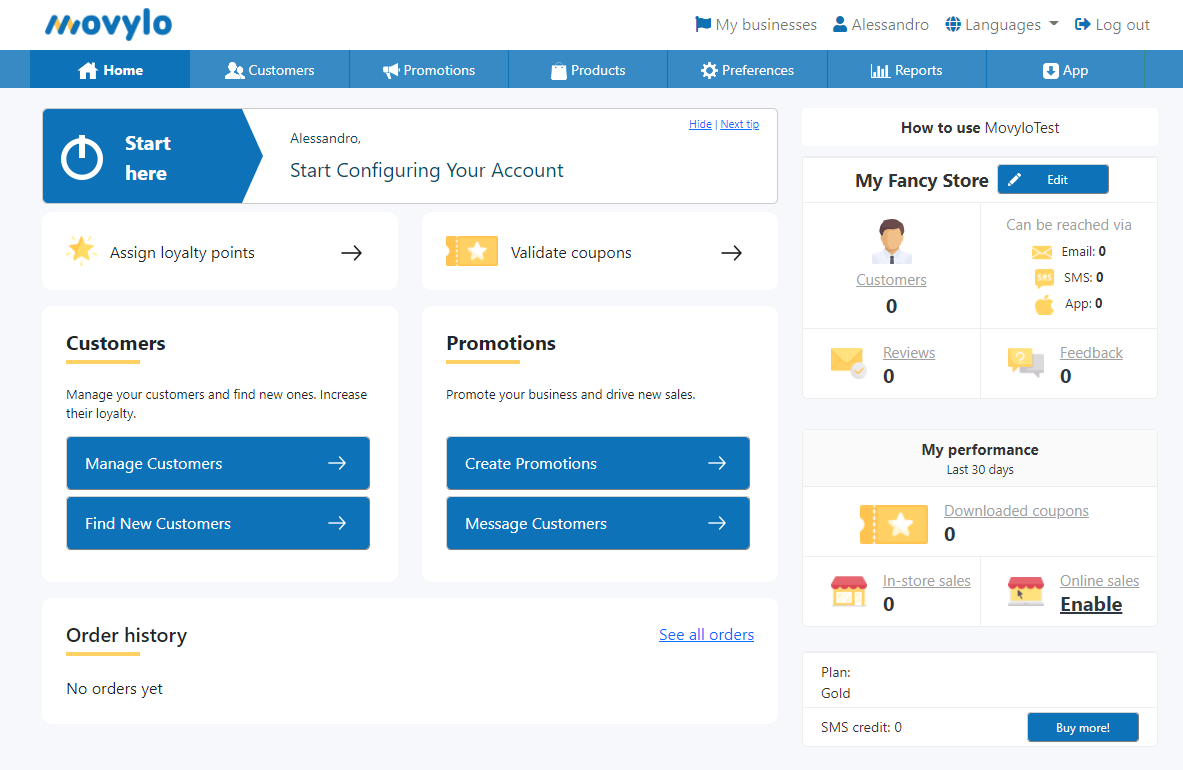Click the Alessandro user profile icon
The image size is (1183, 770).
point(840,24)
